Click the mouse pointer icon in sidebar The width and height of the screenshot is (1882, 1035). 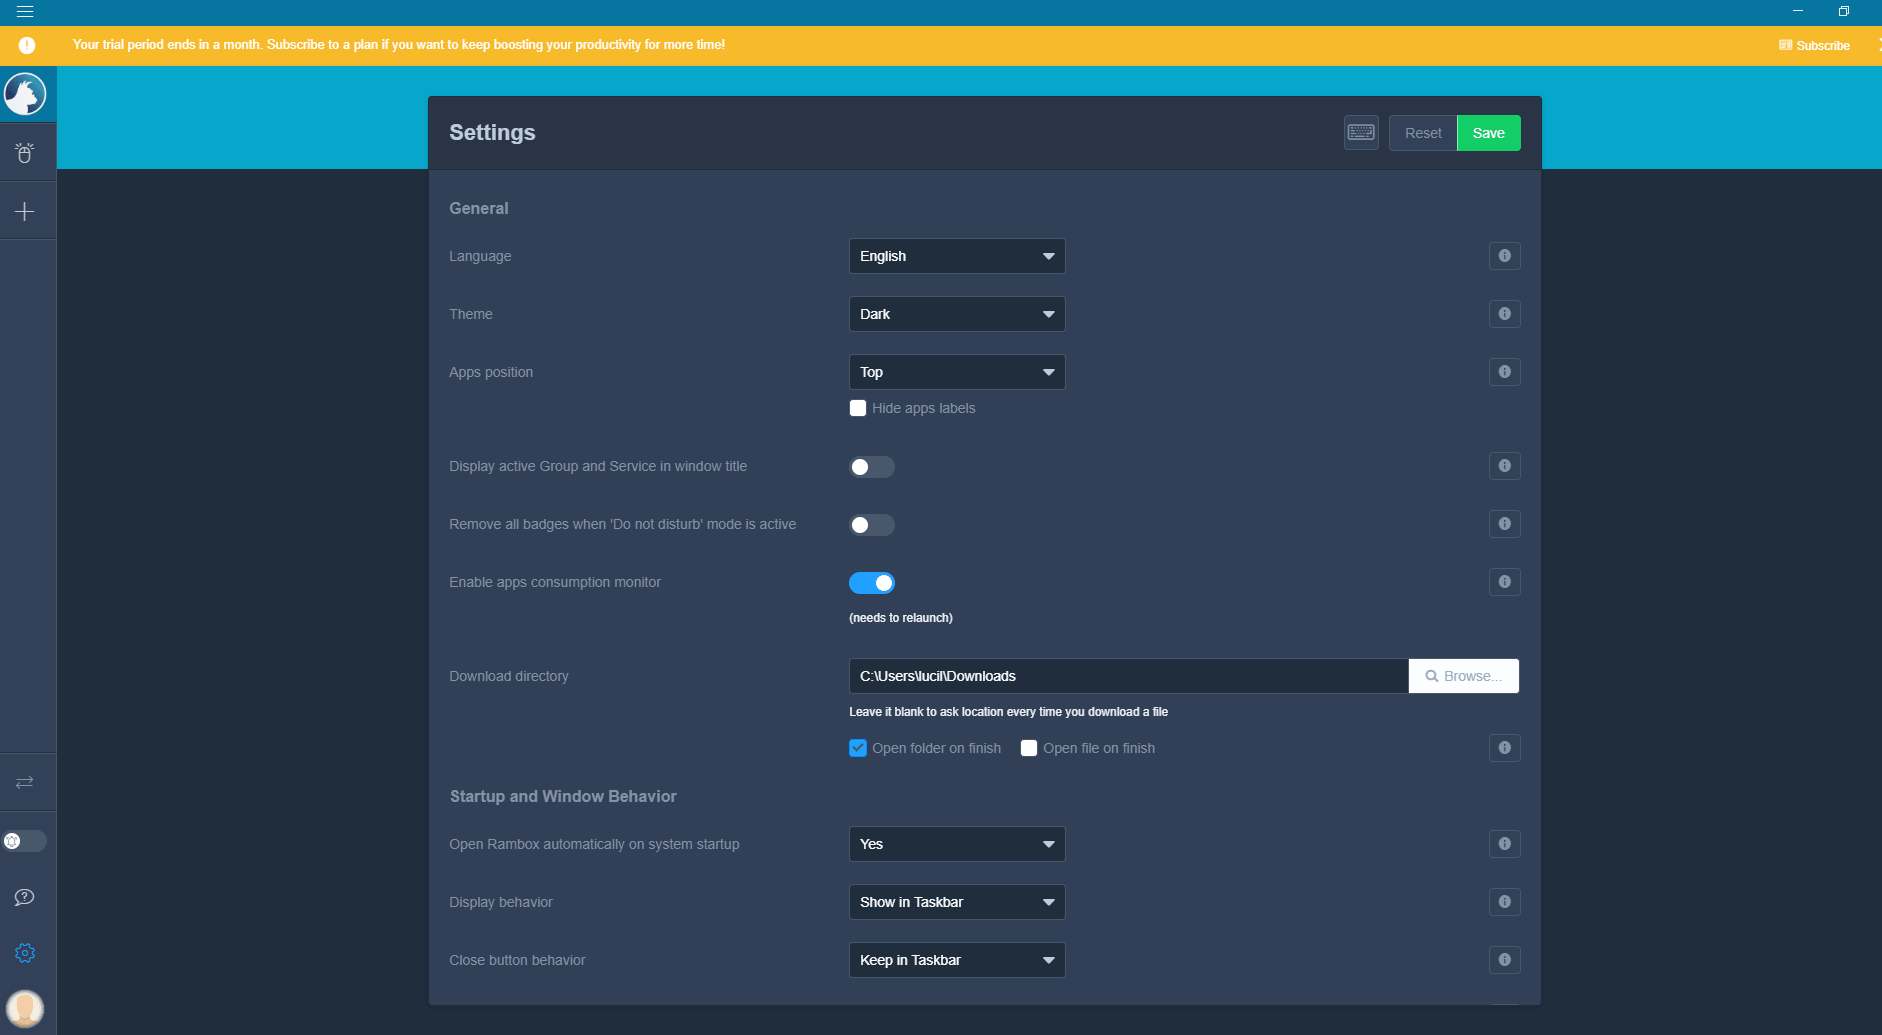coord(25,153)
